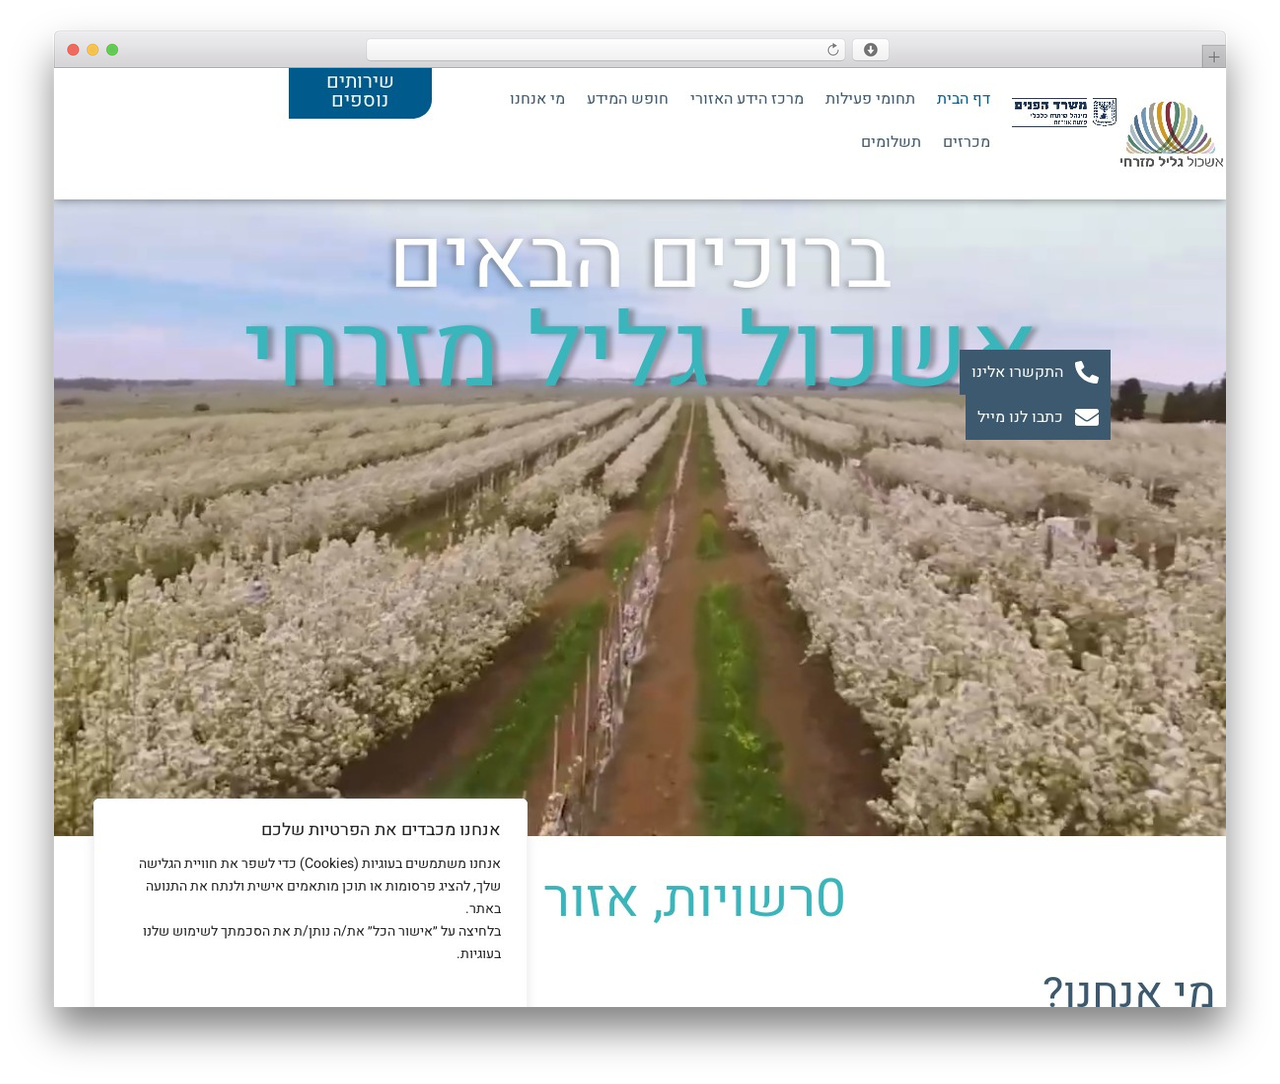Close the window with red button

[x=73, y=50]
